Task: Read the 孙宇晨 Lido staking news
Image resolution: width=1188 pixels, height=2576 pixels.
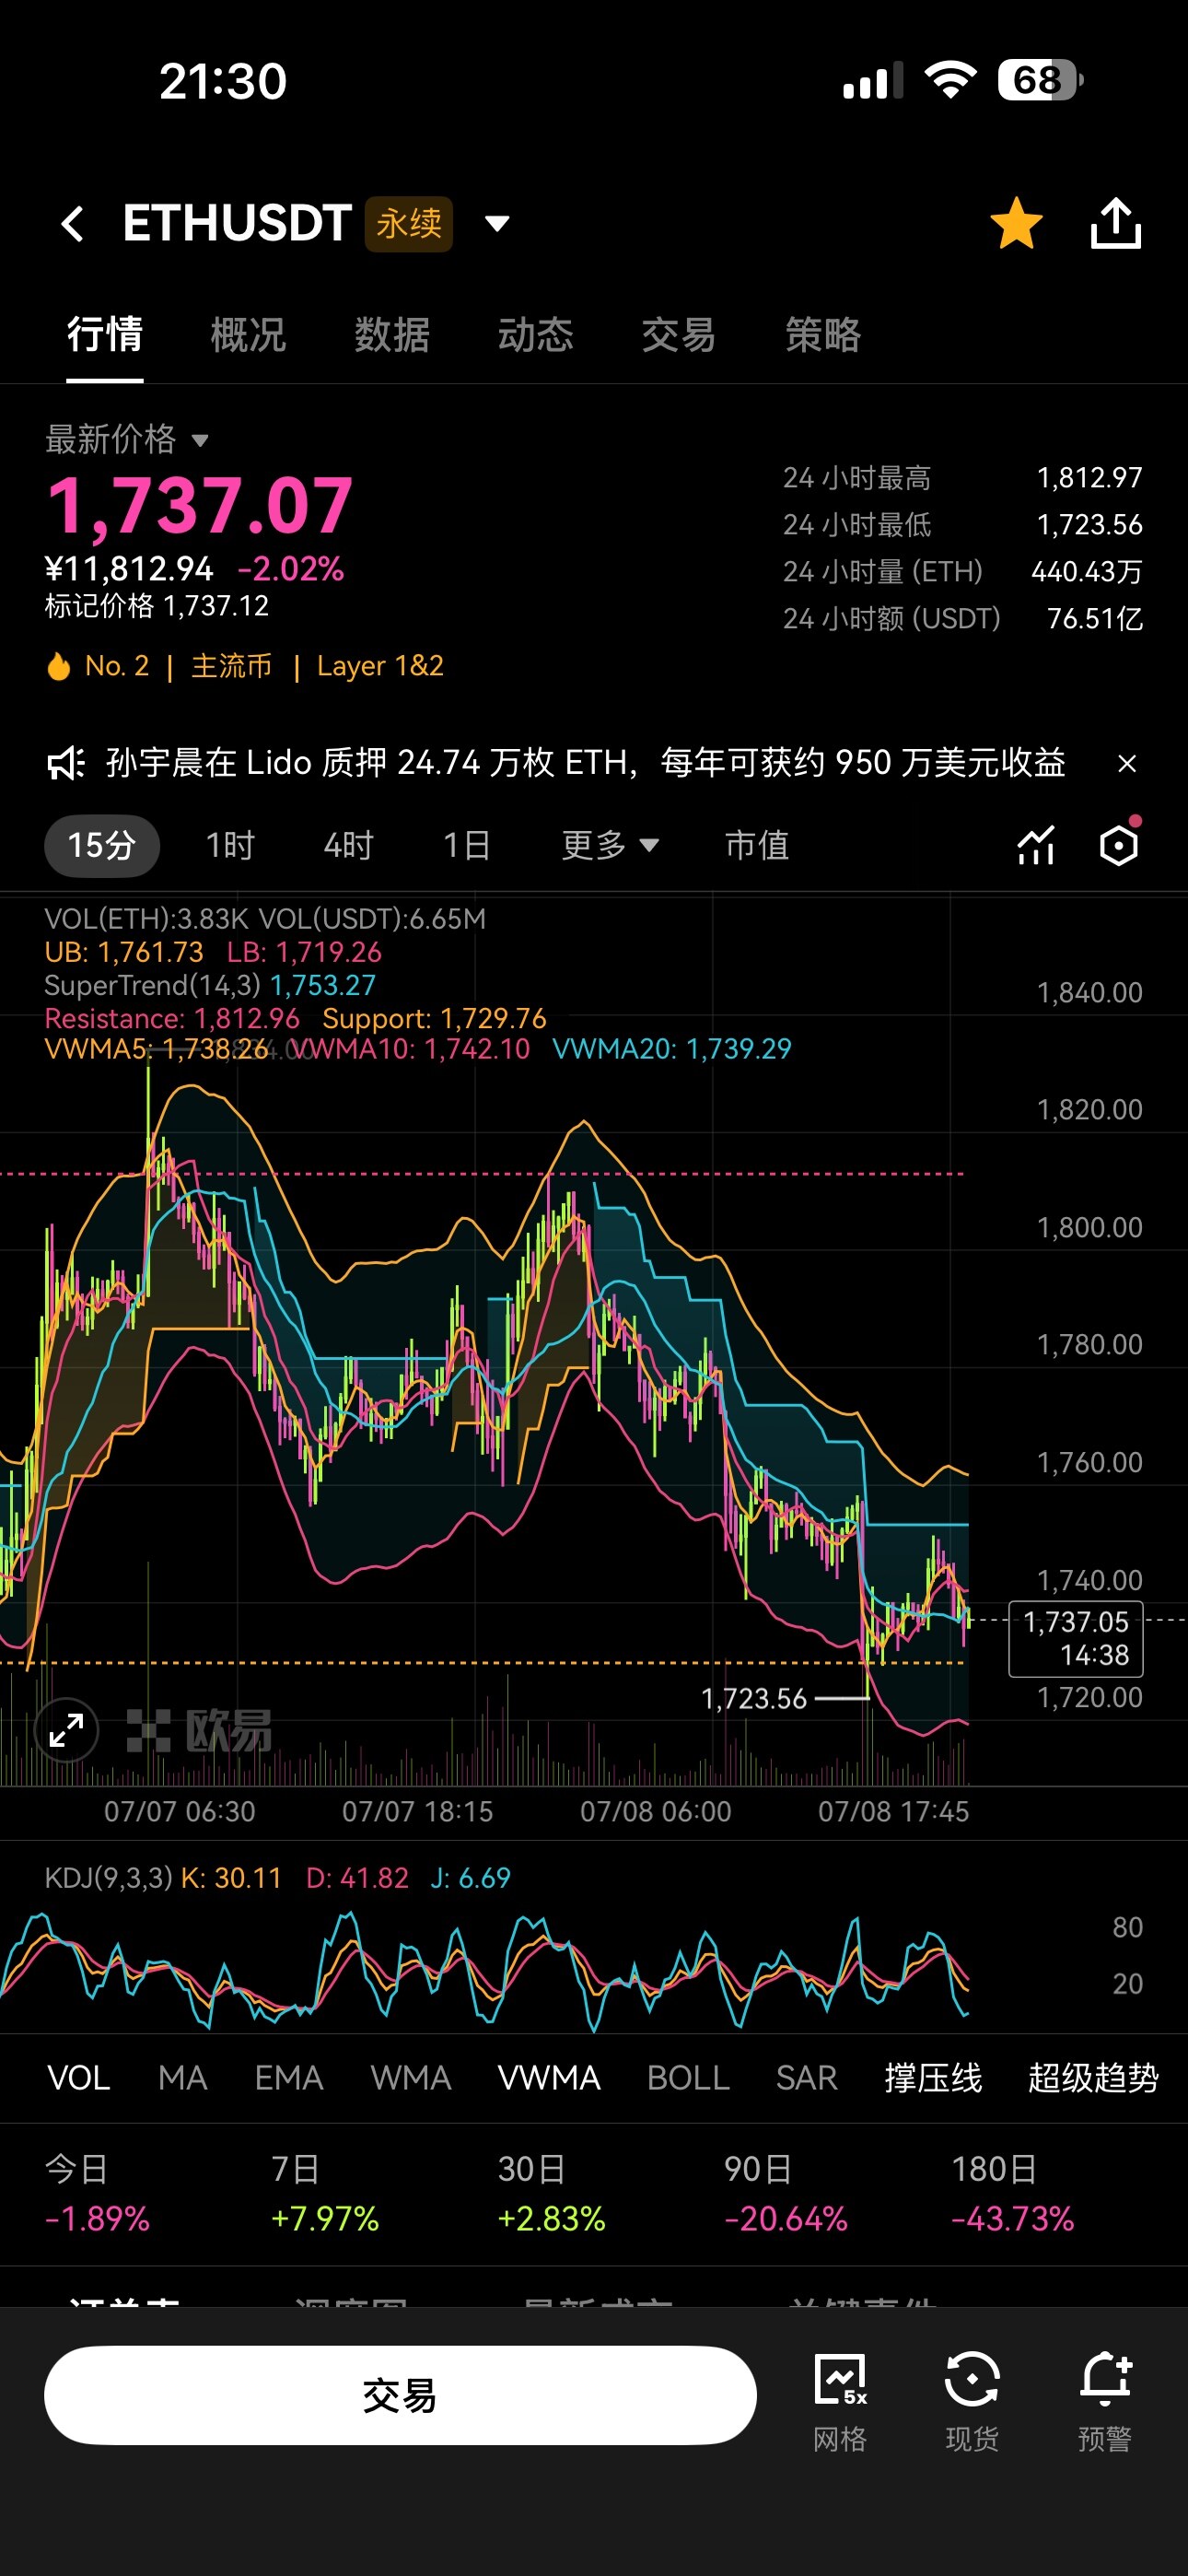Action: [x=586, y=763]
